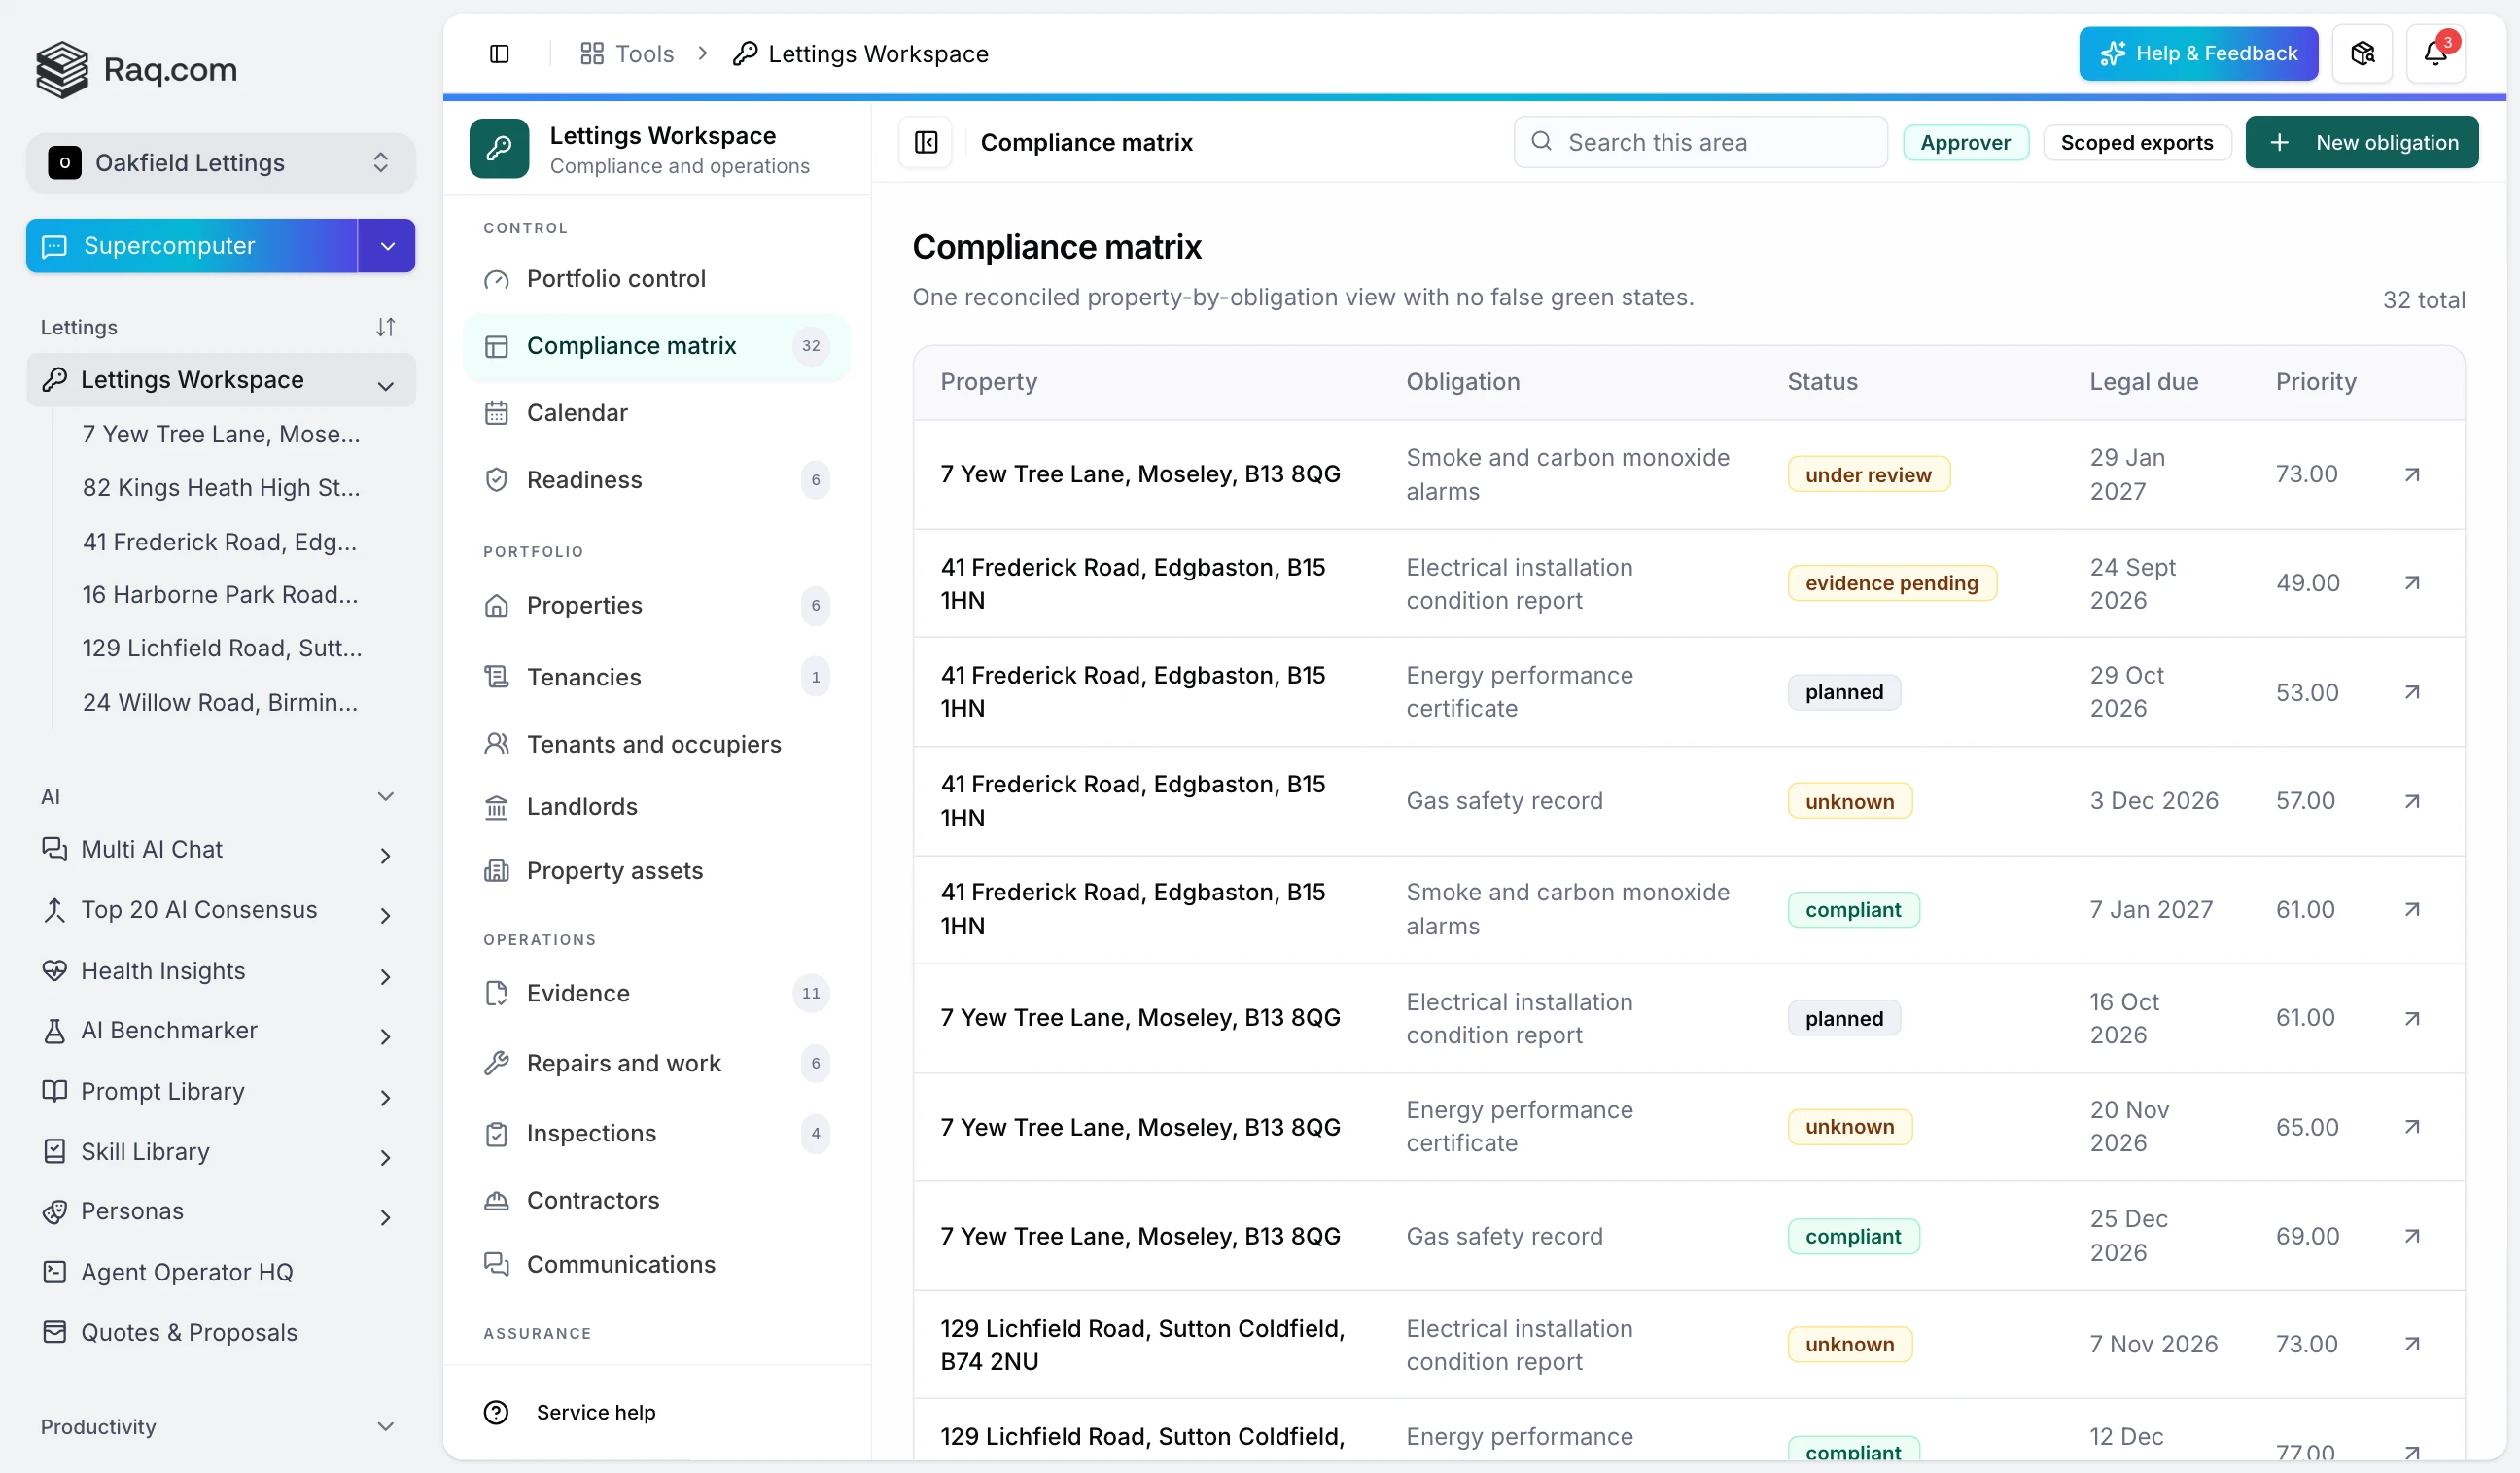The image size is (2520, 1473).
Task: Click the Priority column header
Action: pos(2315,382)
